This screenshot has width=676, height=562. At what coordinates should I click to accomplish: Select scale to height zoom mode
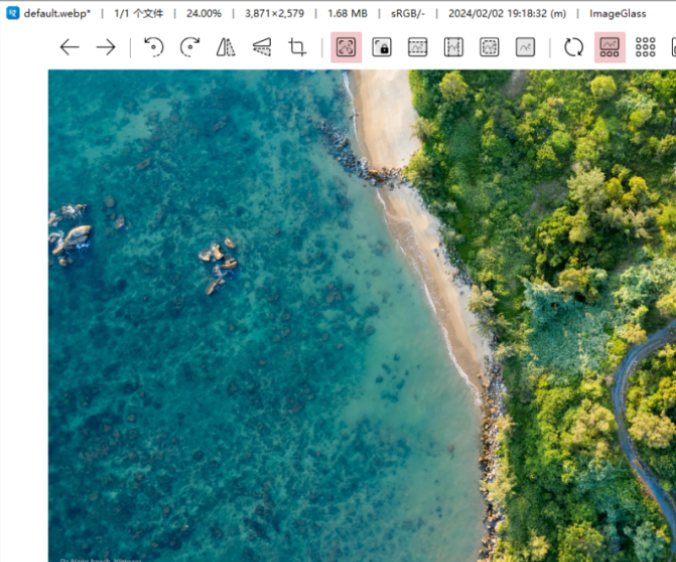coord(454,47)
